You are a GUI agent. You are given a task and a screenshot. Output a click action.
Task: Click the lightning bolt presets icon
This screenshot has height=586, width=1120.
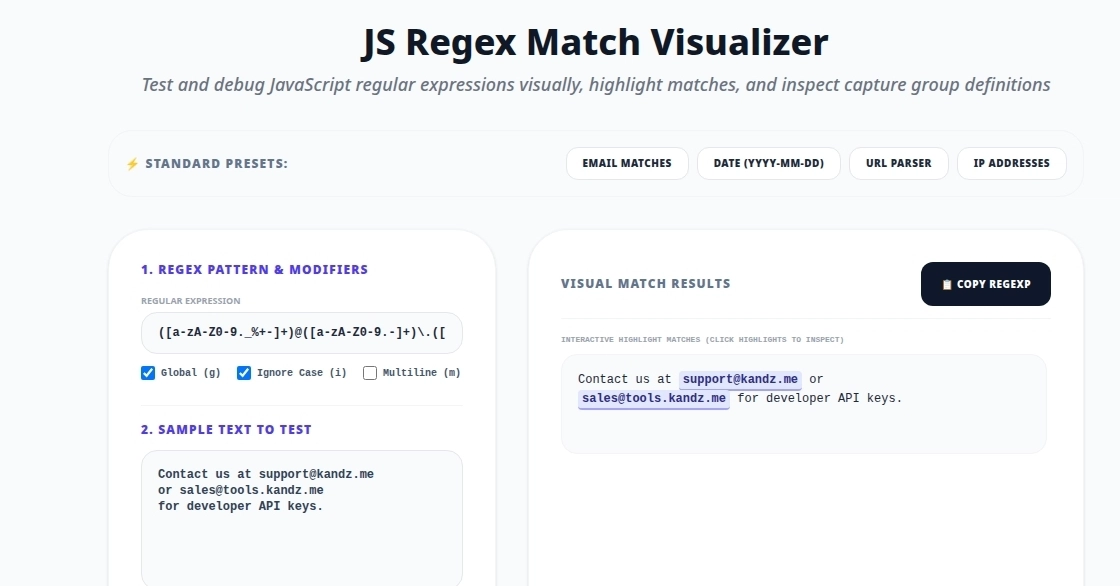[132, 164]
